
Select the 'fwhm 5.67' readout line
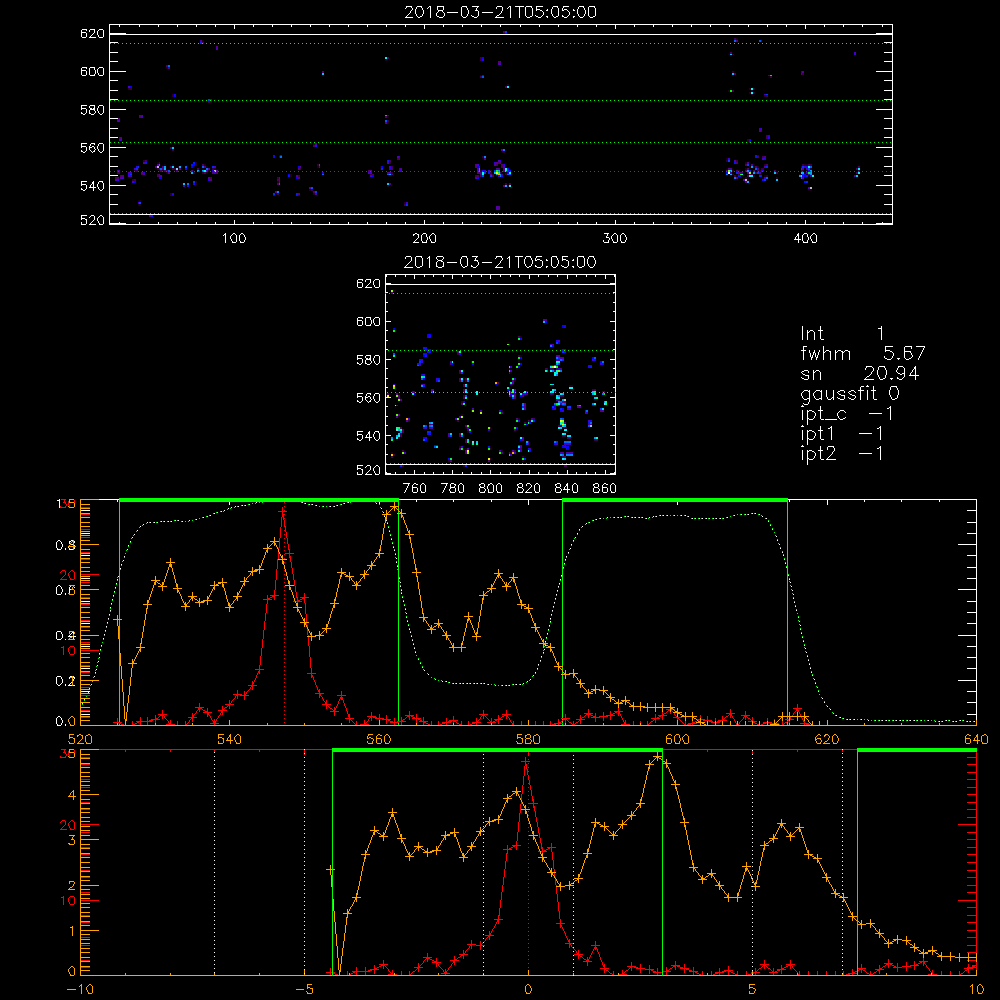tap(862, 353)
